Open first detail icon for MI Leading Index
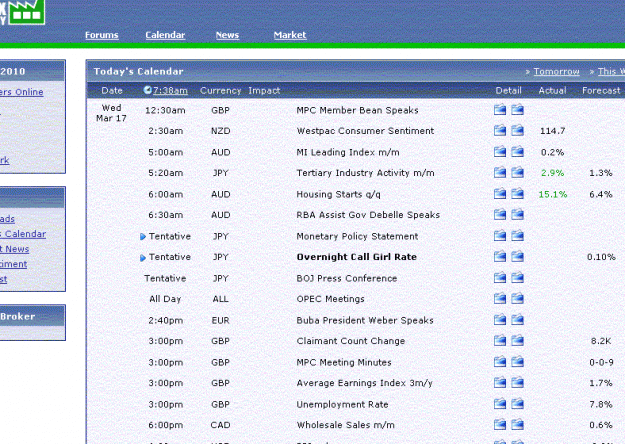 (x=500, y=151)
